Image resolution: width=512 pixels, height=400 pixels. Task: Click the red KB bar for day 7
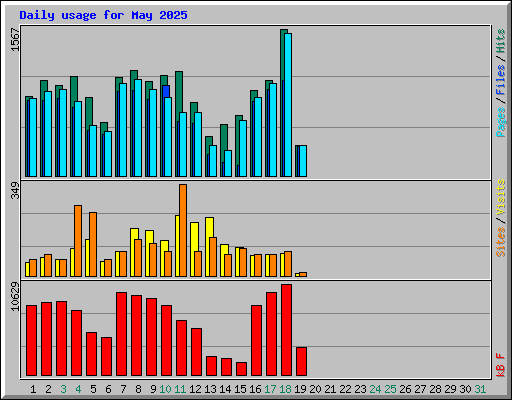point(121,334)
